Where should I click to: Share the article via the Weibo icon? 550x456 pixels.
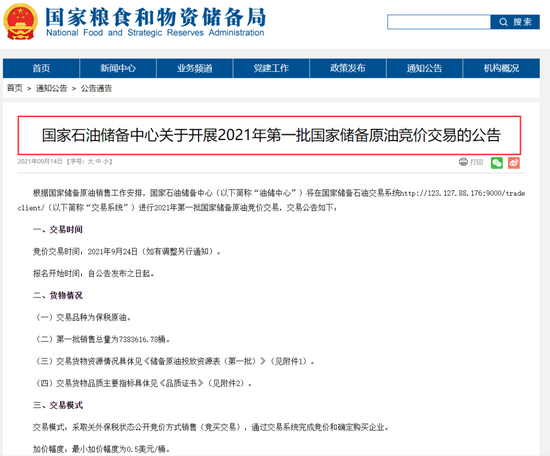click(x=514, y=163)
